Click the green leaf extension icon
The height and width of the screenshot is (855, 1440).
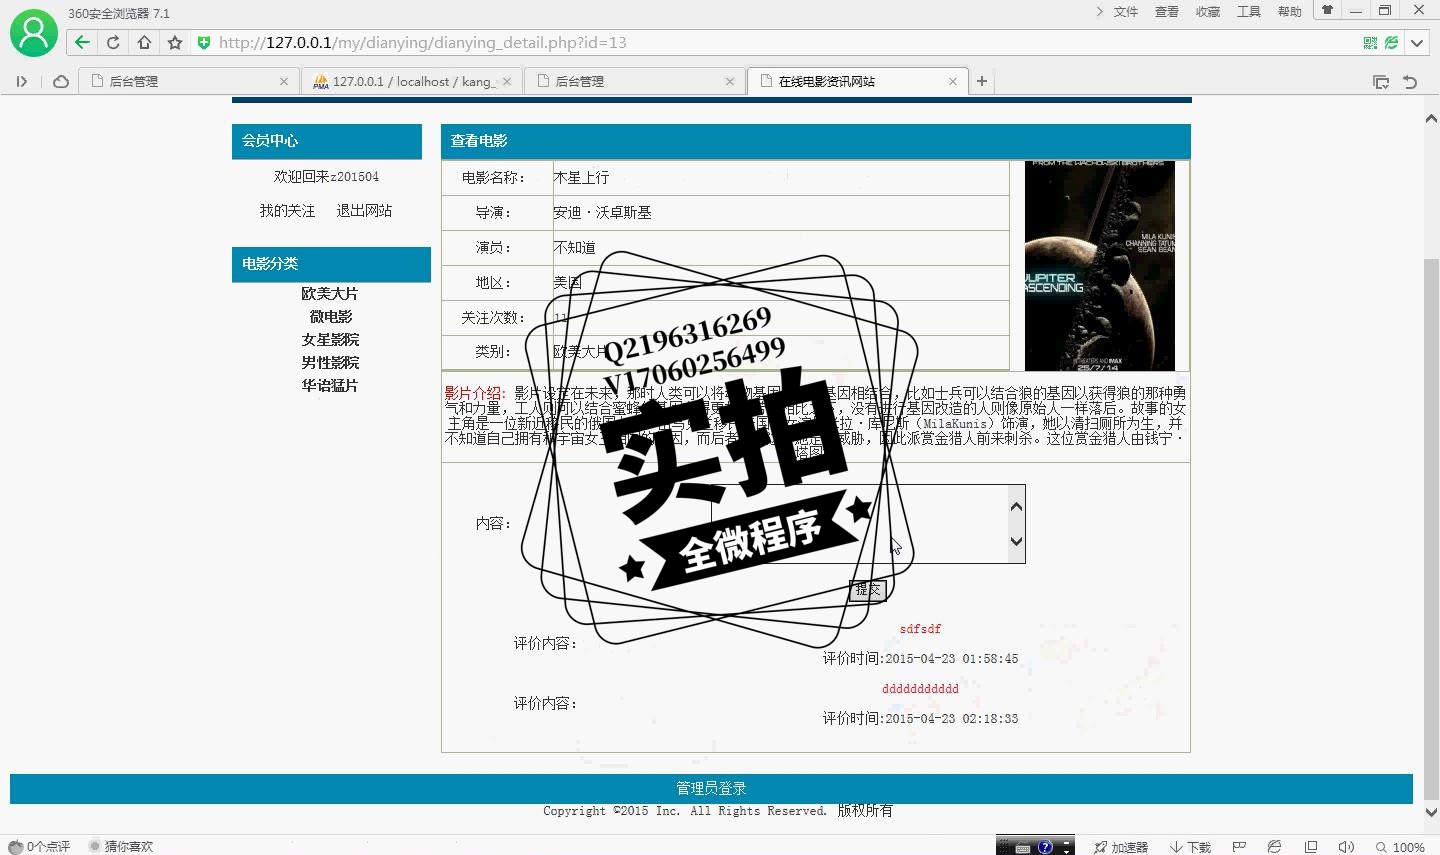click(1391, 42)
